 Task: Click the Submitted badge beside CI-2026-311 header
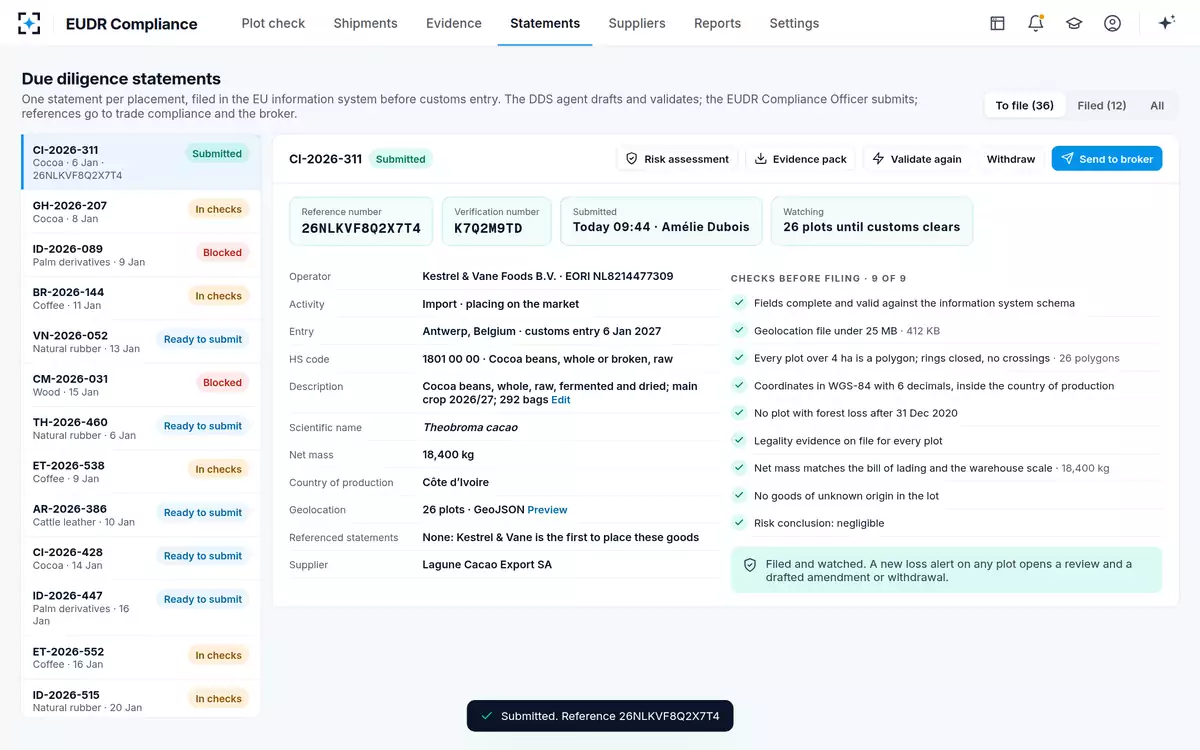pyautogui.click(x=401, y=159)
